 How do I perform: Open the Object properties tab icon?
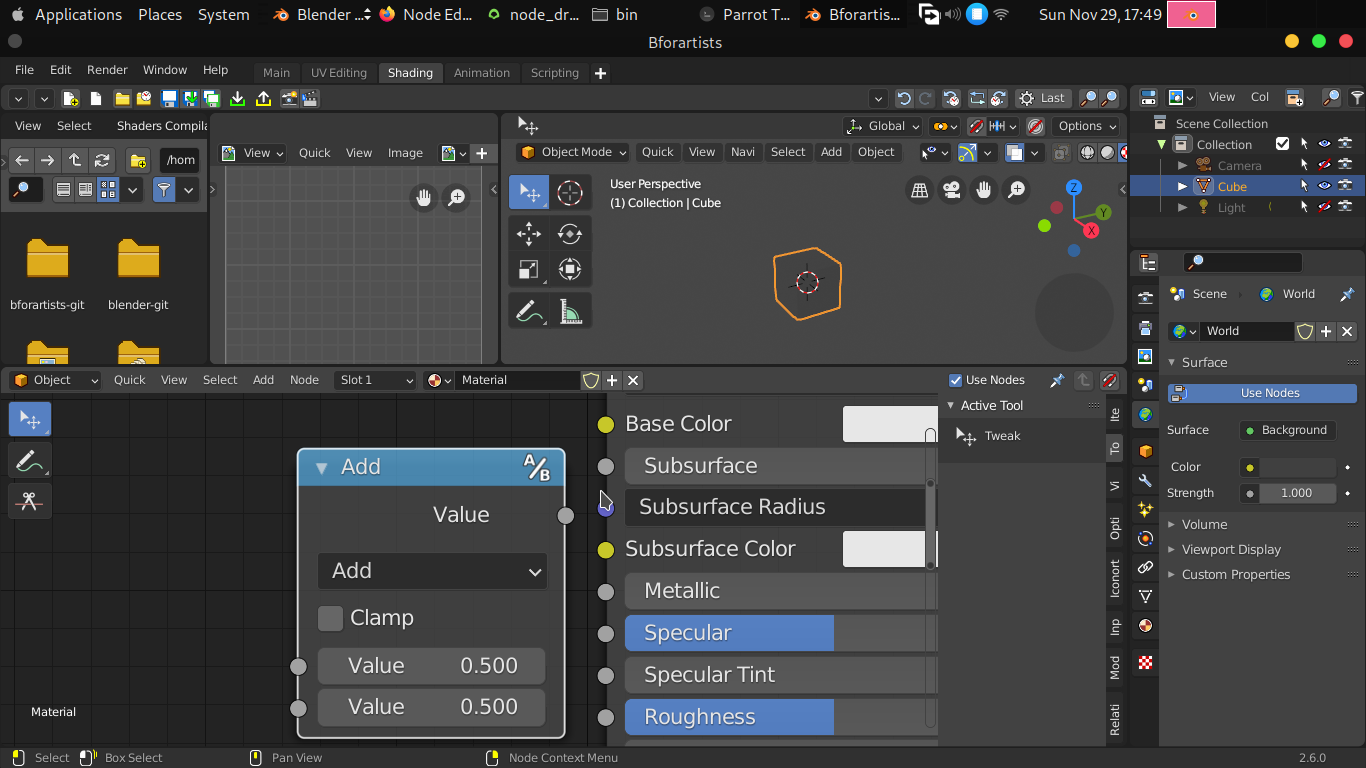click(1145, 452)
